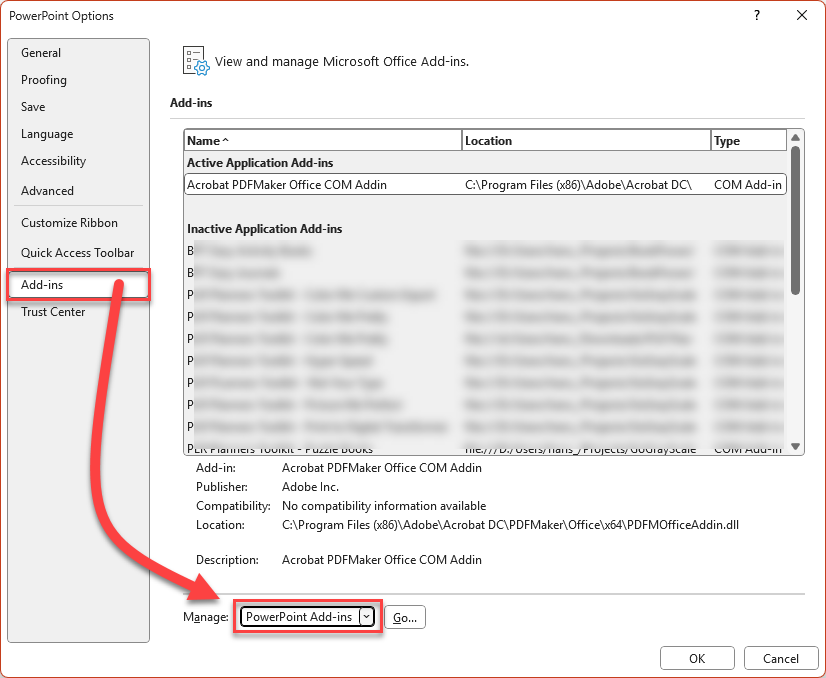This screenshot has height=678, width=826.
Task: Open the Manage dropdown arrow
Action: tap(365, 617)
